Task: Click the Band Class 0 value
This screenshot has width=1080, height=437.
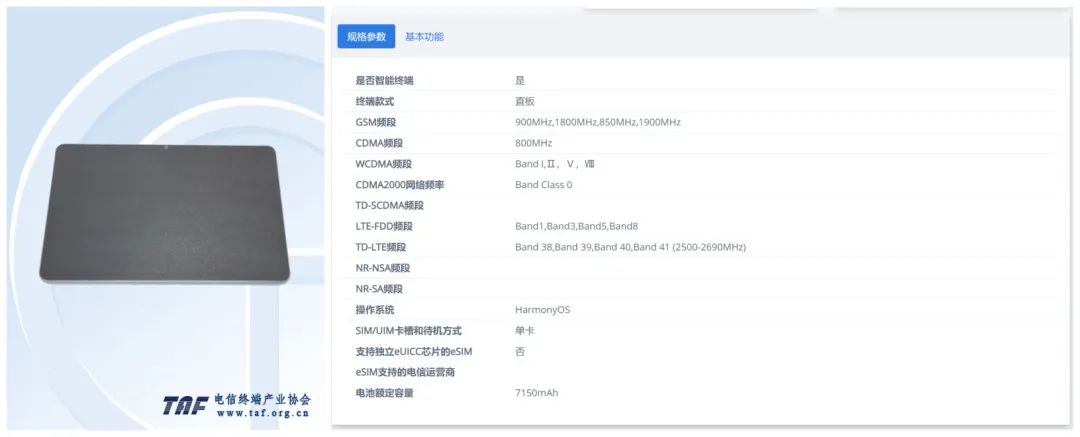Action: [543, 185]
